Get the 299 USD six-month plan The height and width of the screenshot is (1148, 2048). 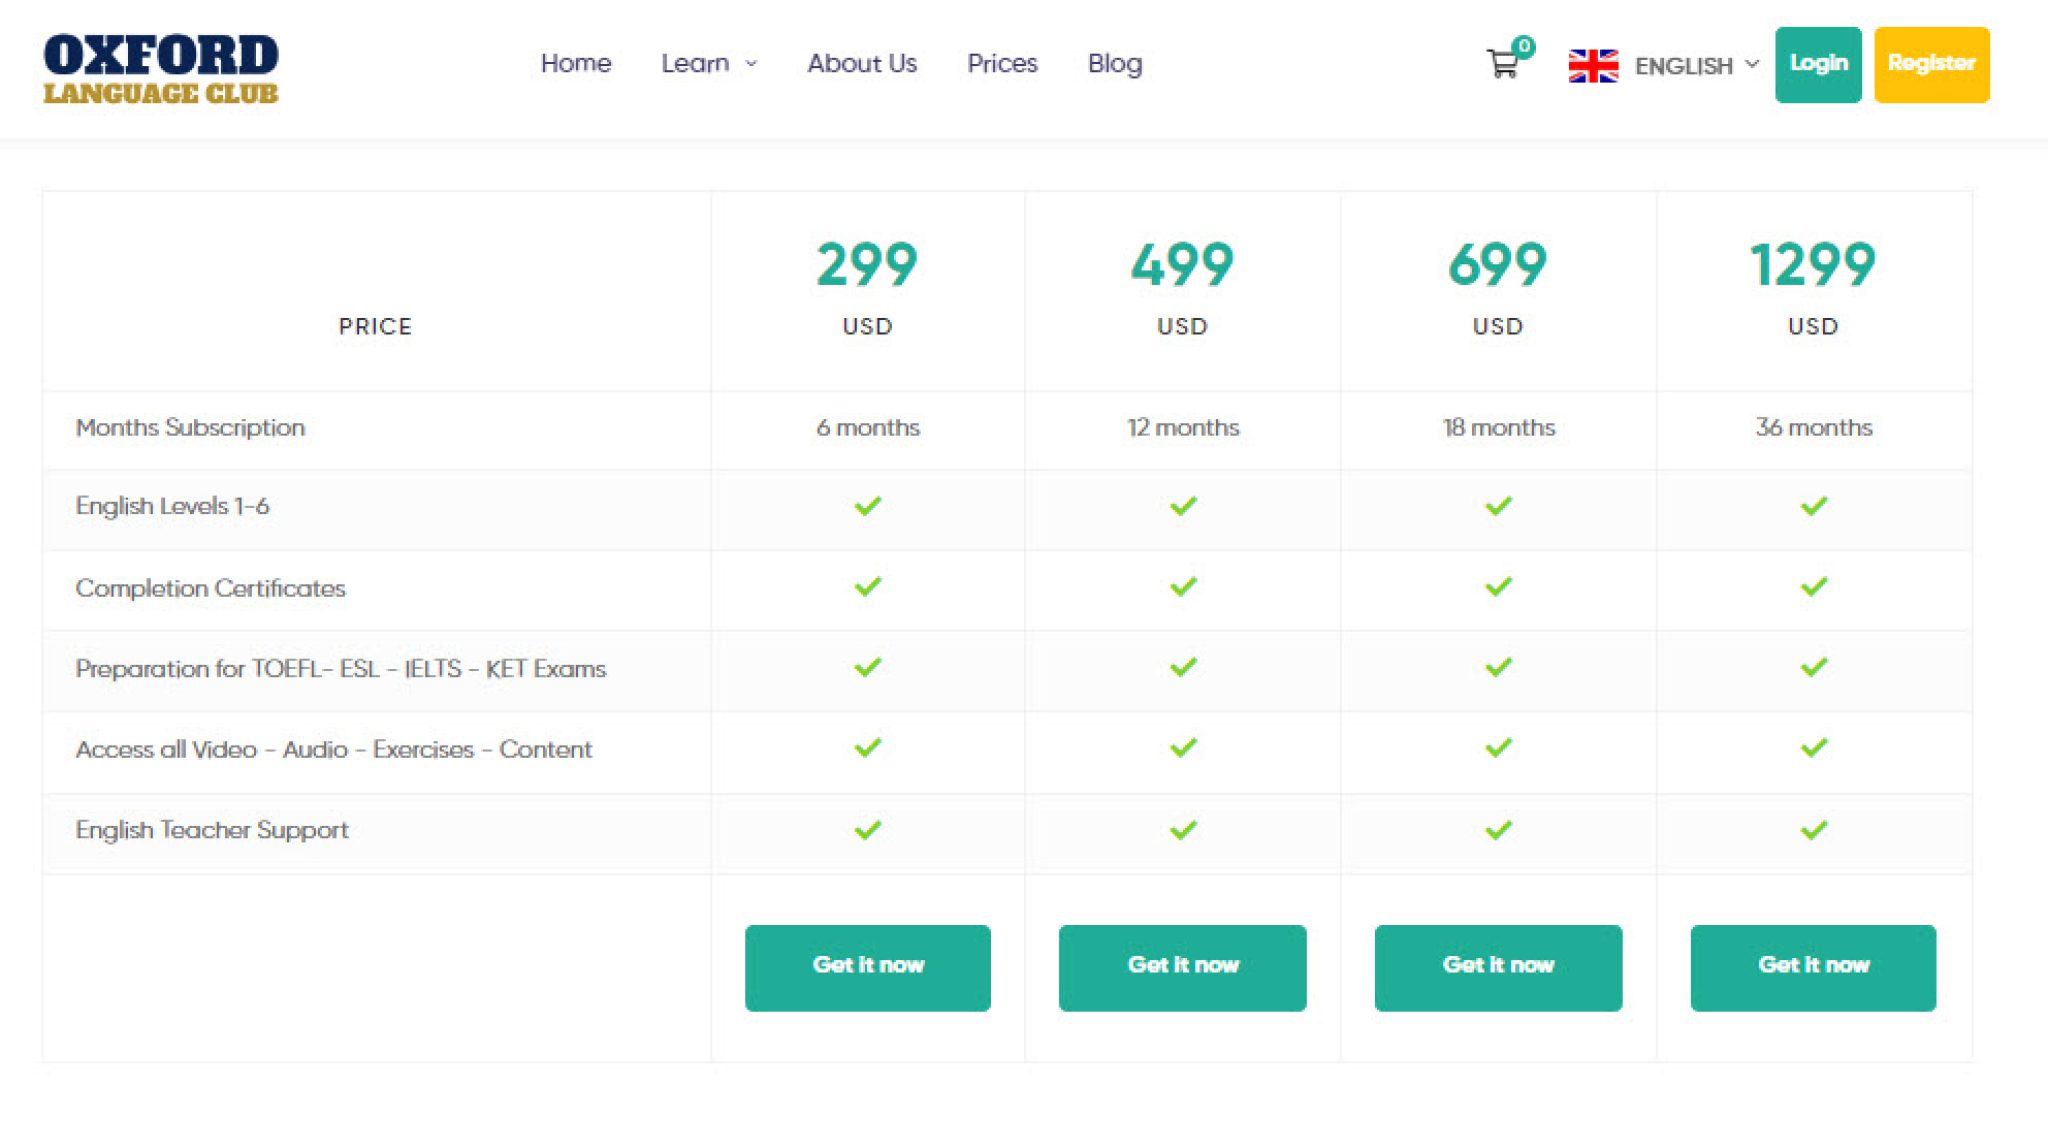(x=867, y=967)
